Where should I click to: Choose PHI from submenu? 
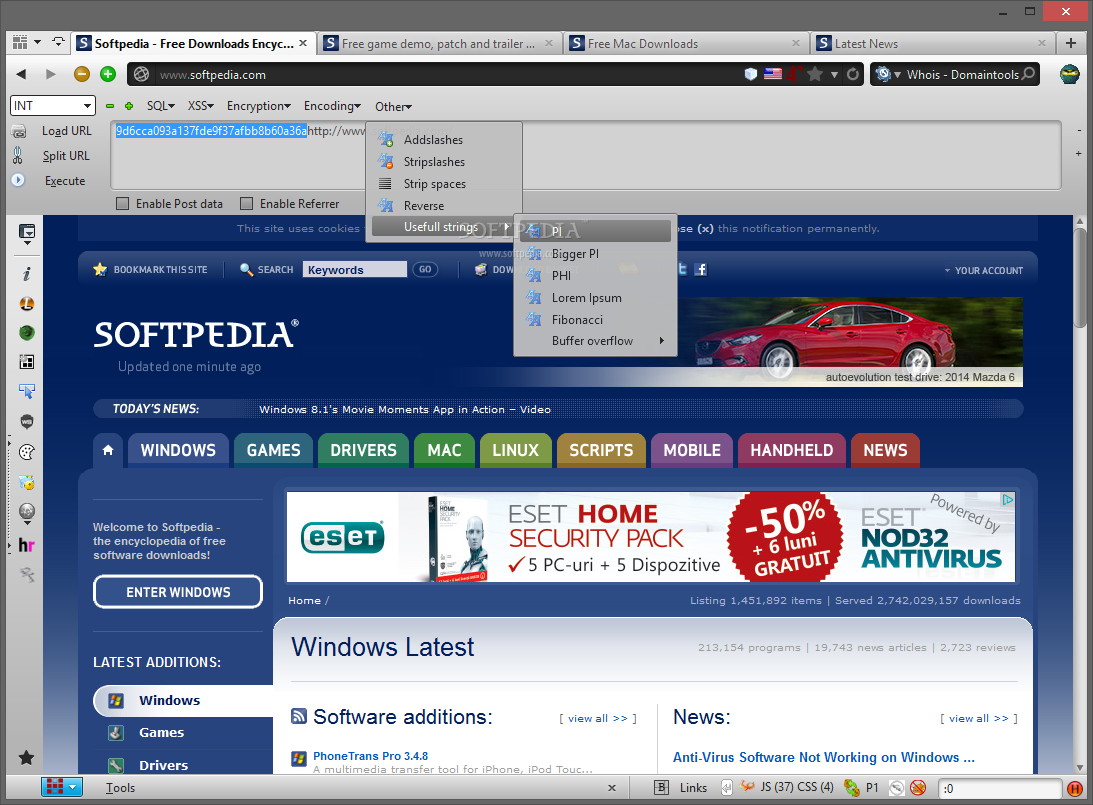pyautogui.click(x=595, y=275)
